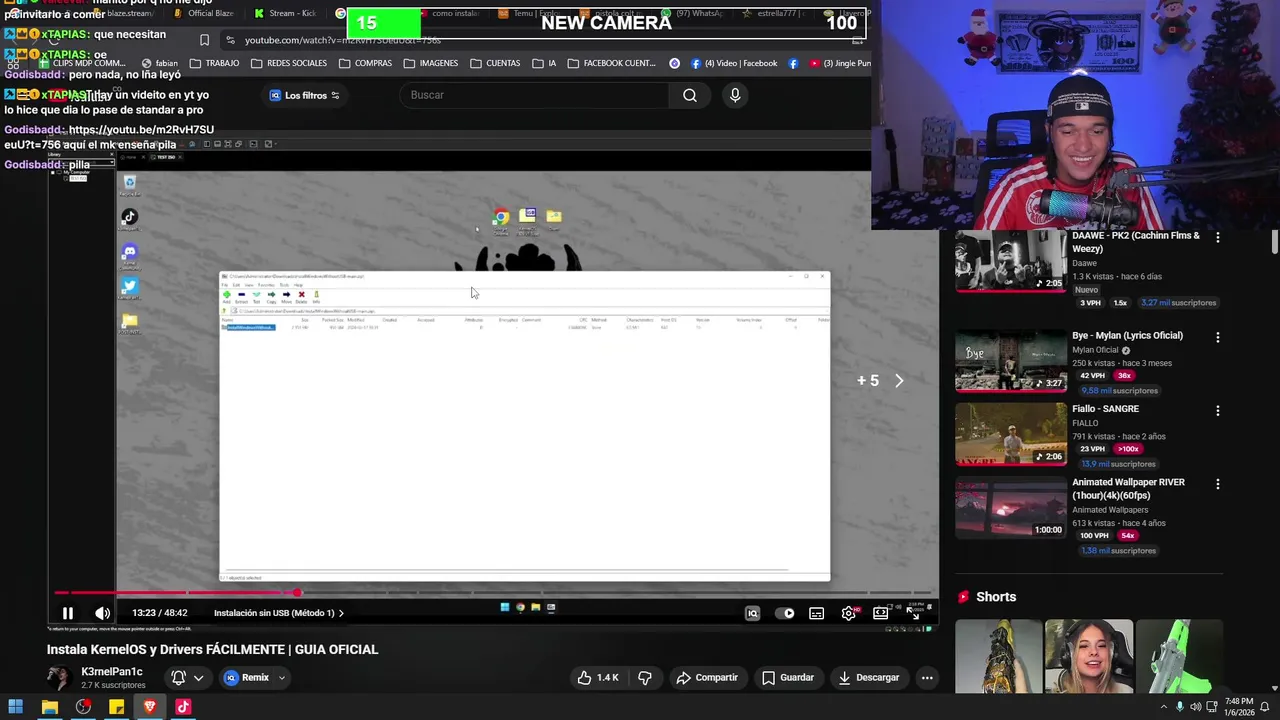Turn on subtitles in the player
The image size is (1280, 720).
[x=817, y=613]
